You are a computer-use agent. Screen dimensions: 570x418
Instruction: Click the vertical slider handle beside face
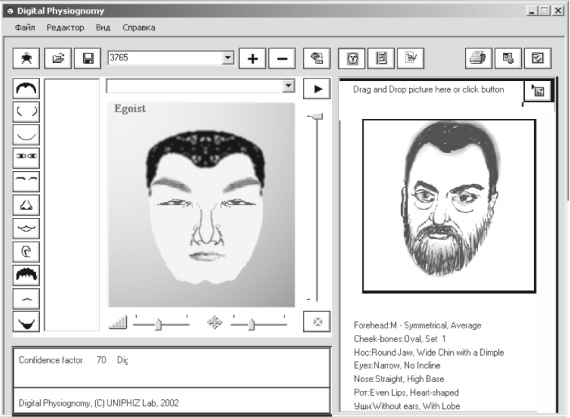[x=316, y=116]
